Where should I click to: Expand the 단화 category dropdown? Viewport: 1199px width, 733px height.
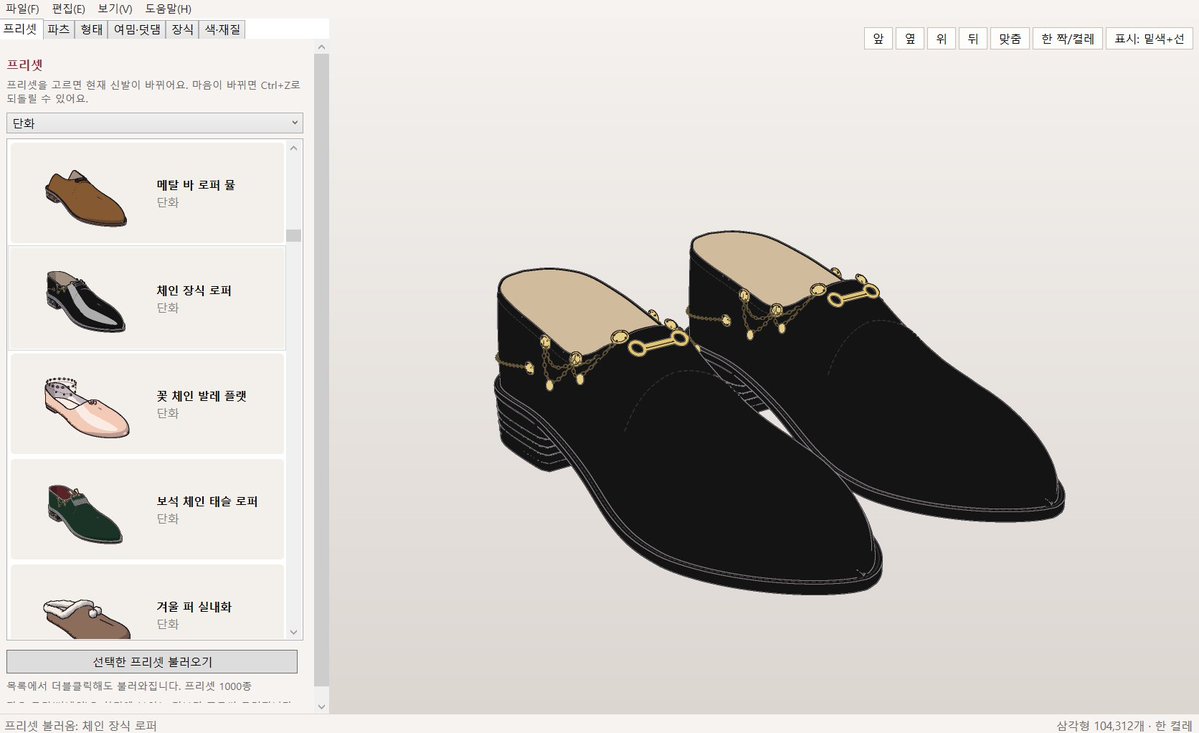point(154,123)
